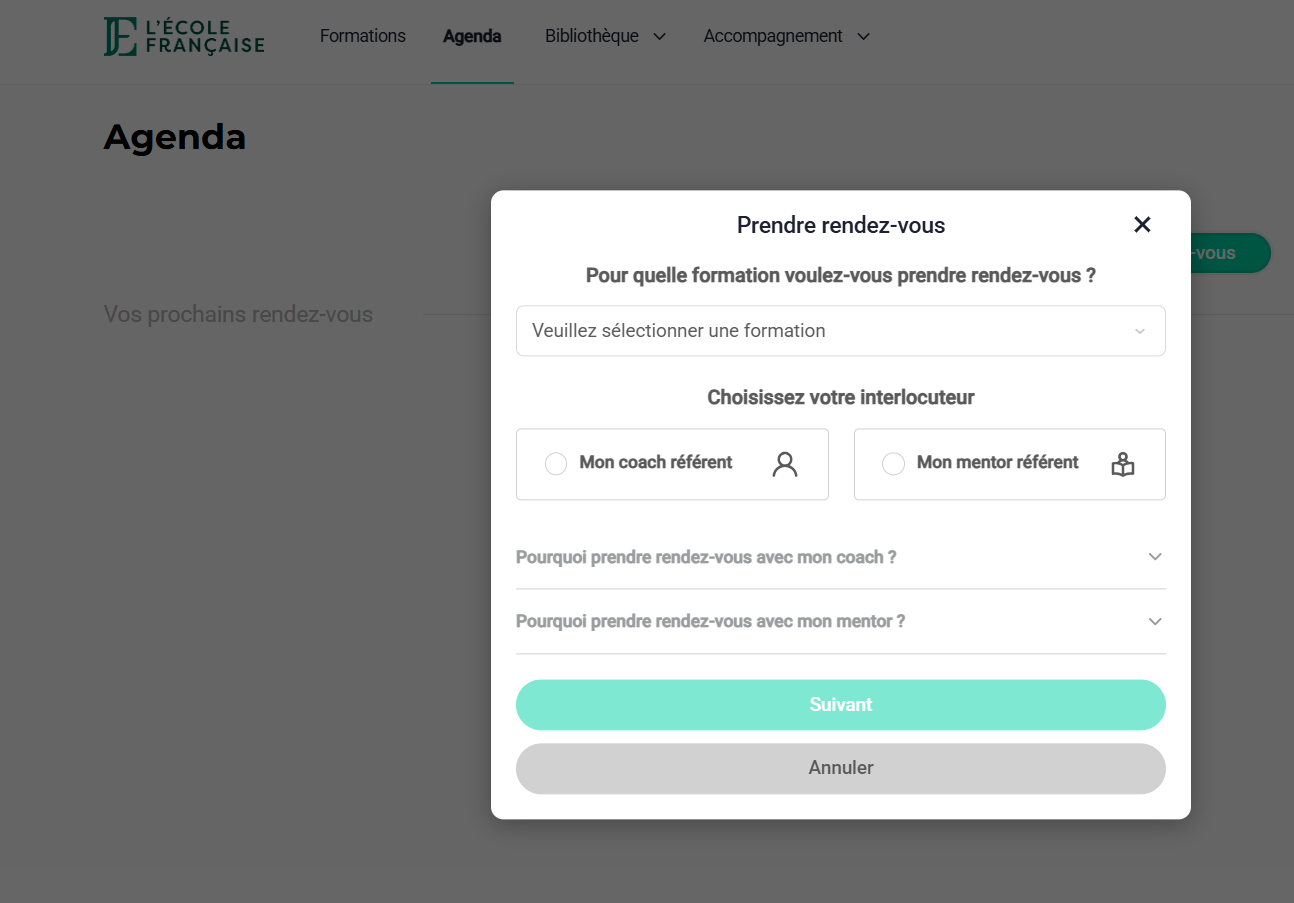
Task: Click the mentor reading-book icon
Action: click(x=1123, y=464)
